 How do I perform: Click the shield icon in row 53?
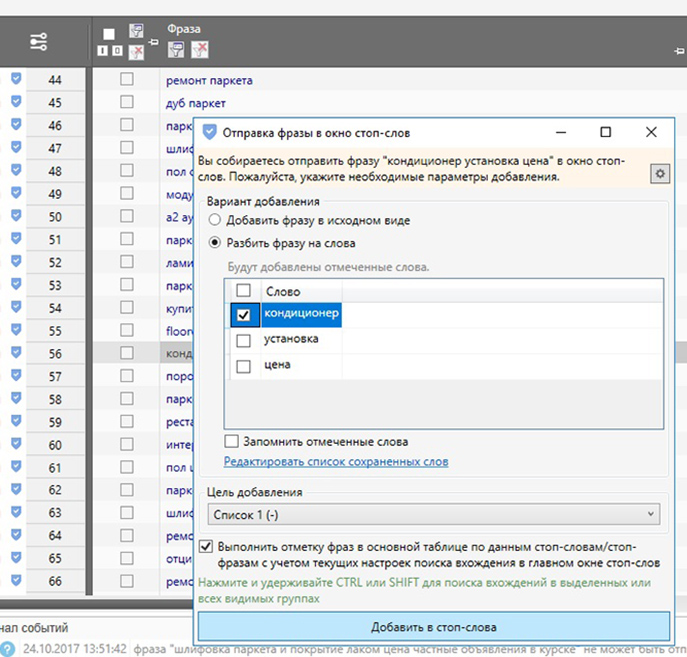16,284
